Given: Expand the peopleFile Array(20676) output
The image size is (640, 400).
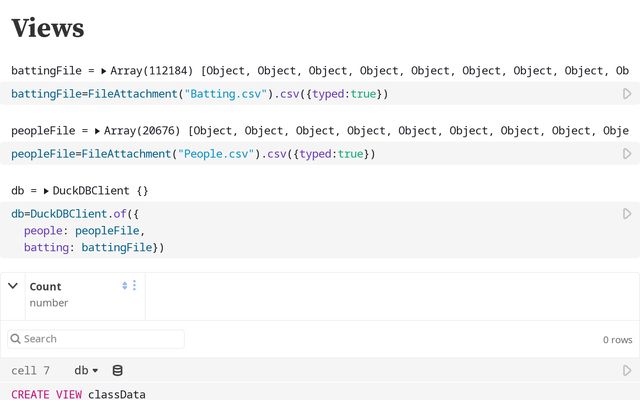Looking at the screenshot, I should 97,131.
